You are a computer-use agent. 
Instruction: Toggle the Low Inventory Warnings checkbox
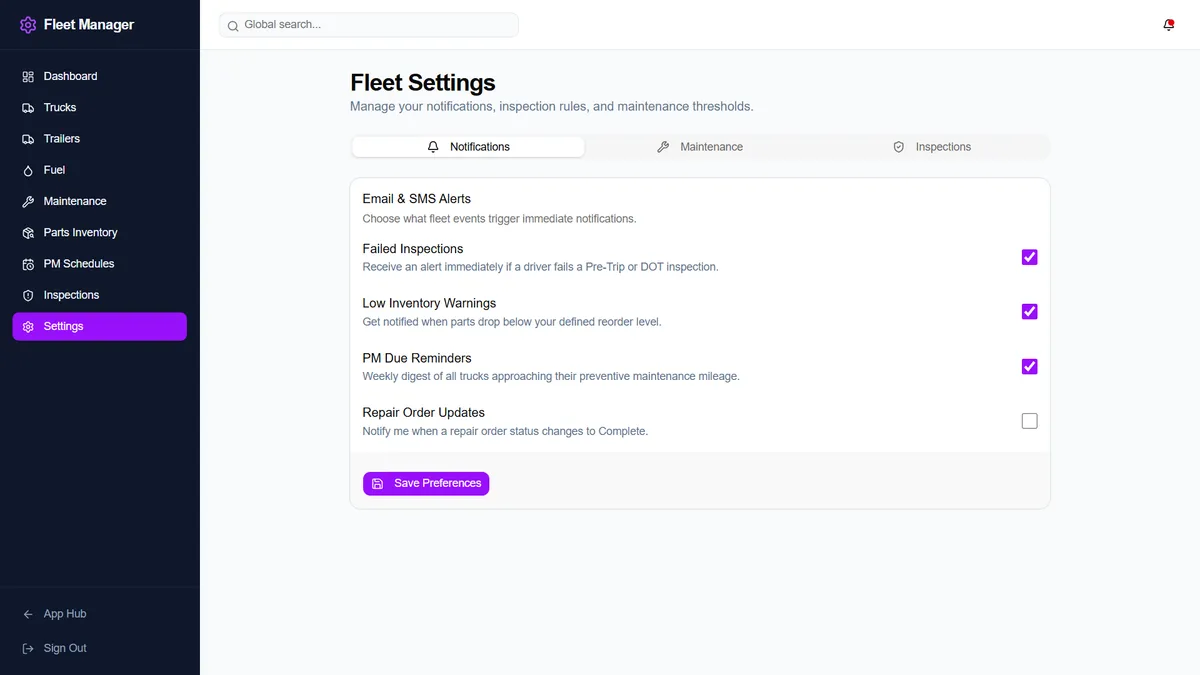pos(1029,312)
